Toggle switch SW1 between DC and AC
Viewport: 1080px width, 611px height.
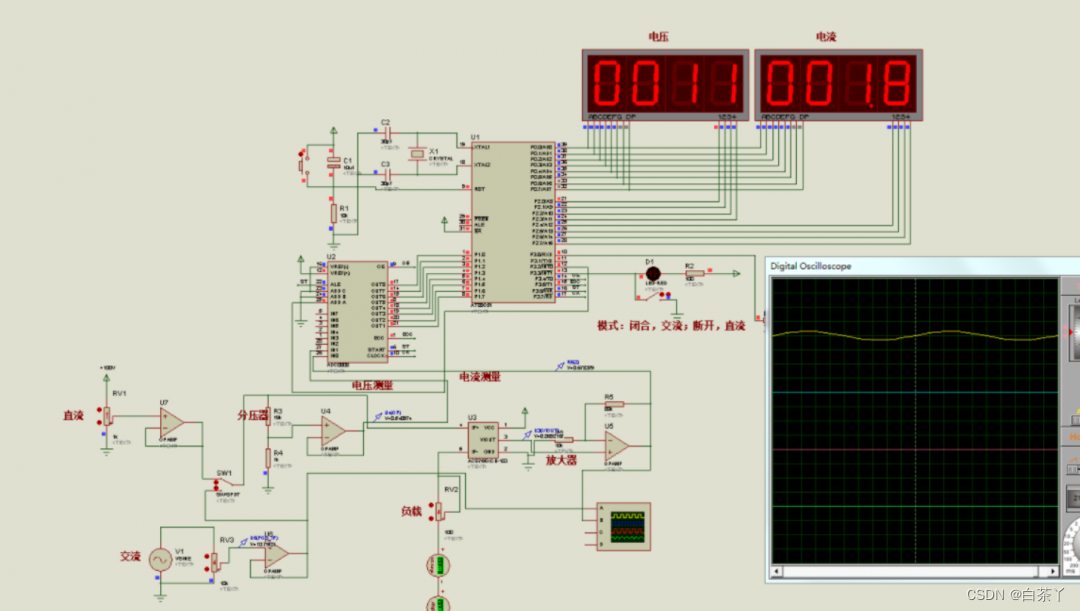coord(222,485)
